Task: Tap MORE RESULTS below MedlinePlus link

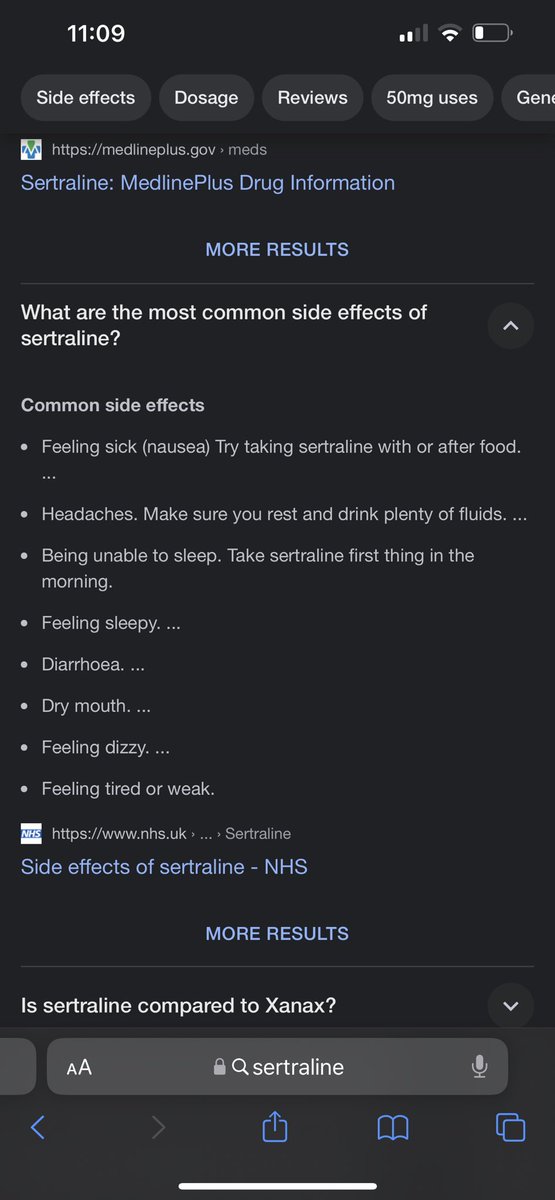Action: coord(277,250)
